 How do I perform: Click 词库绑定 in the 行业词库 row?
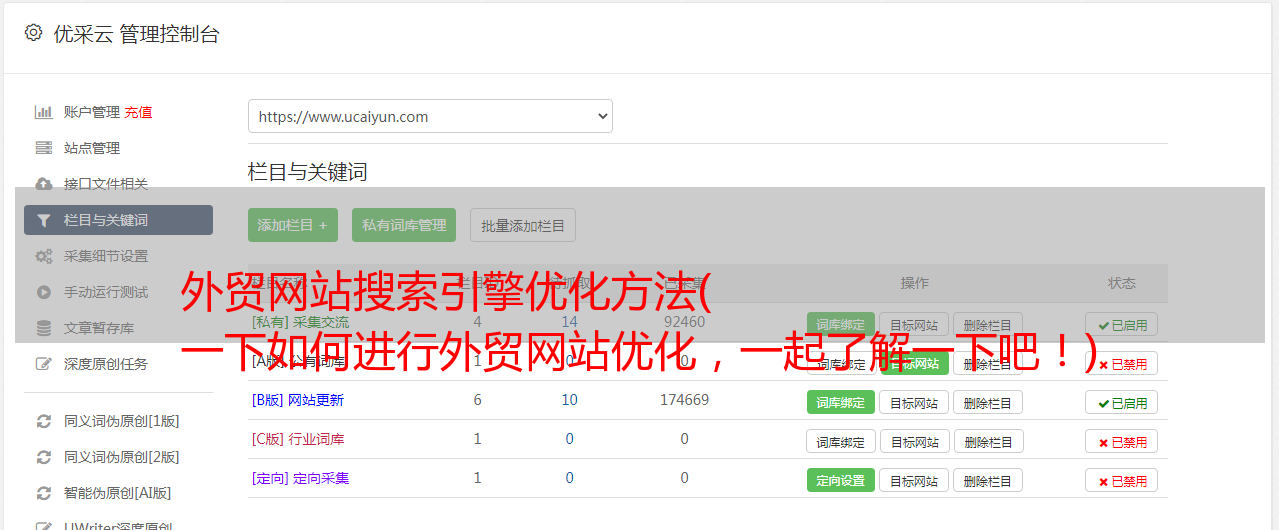(x=841, y=441)
